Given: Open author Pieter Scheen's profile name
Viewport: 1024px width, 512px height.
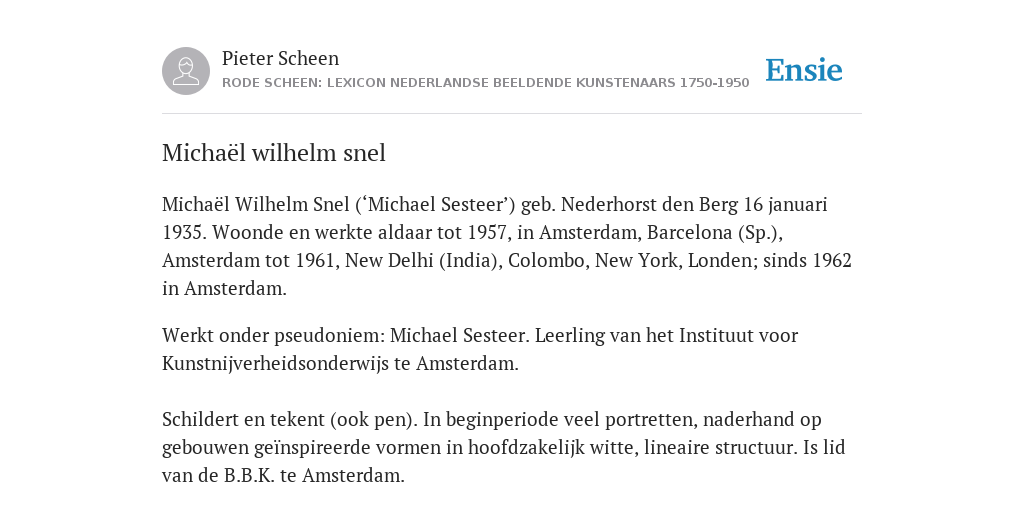Looking at the screenshot, I should coord(280,58).
